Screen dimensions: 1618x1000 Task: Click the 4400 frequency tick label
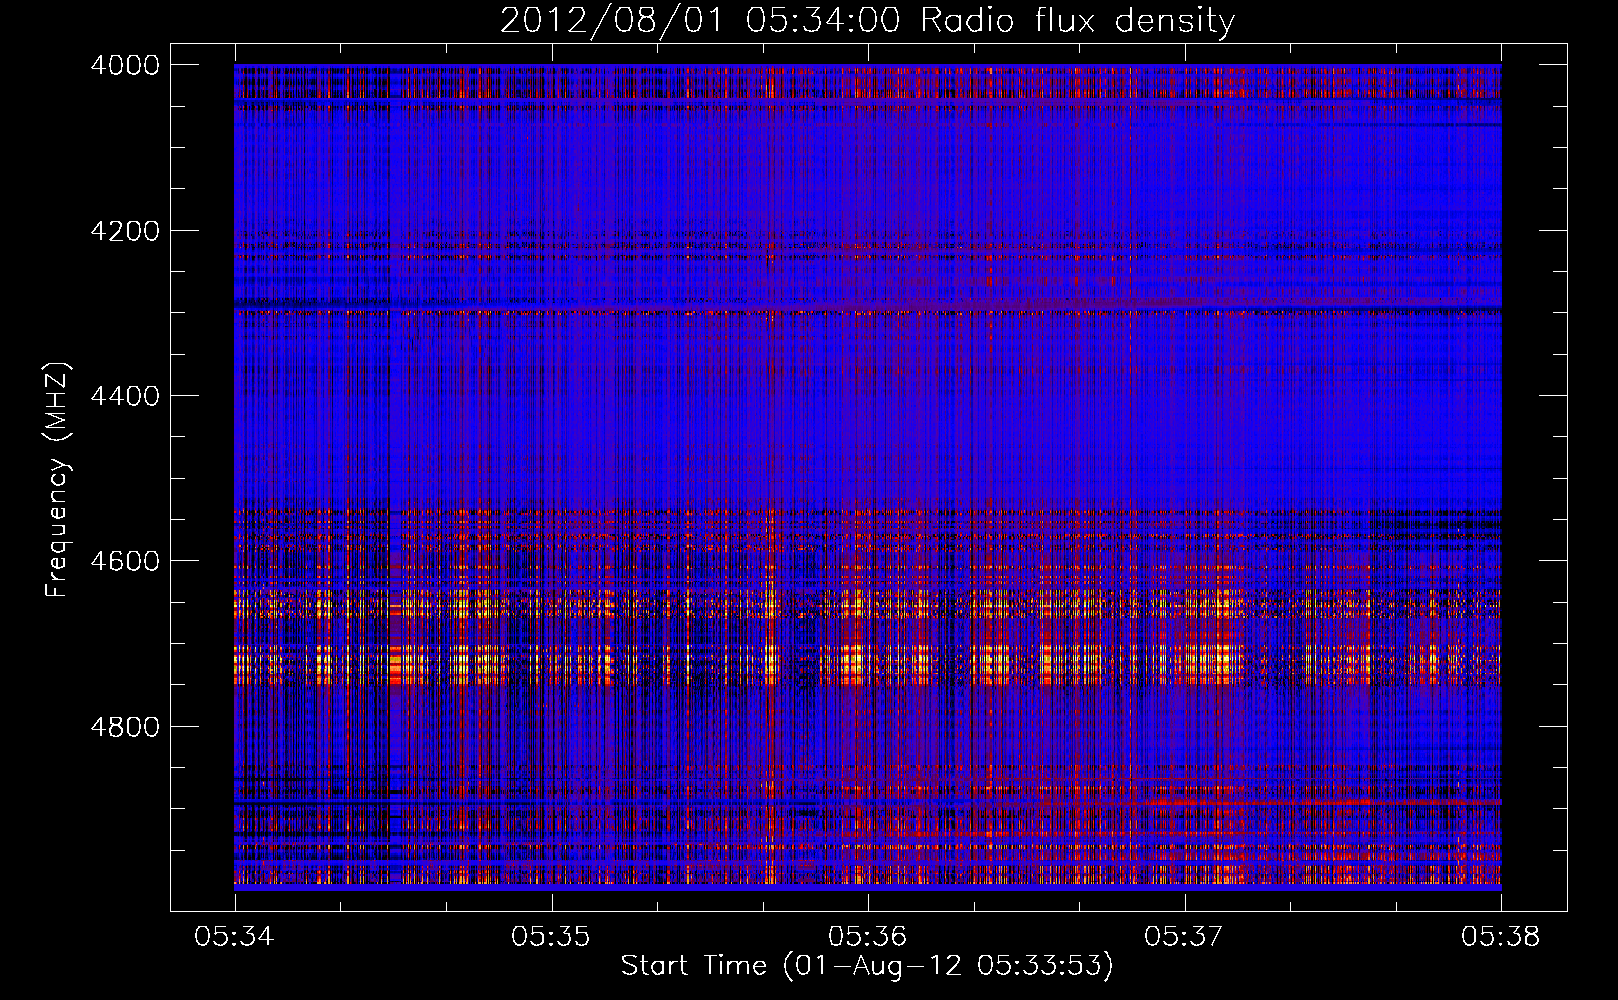125,396
